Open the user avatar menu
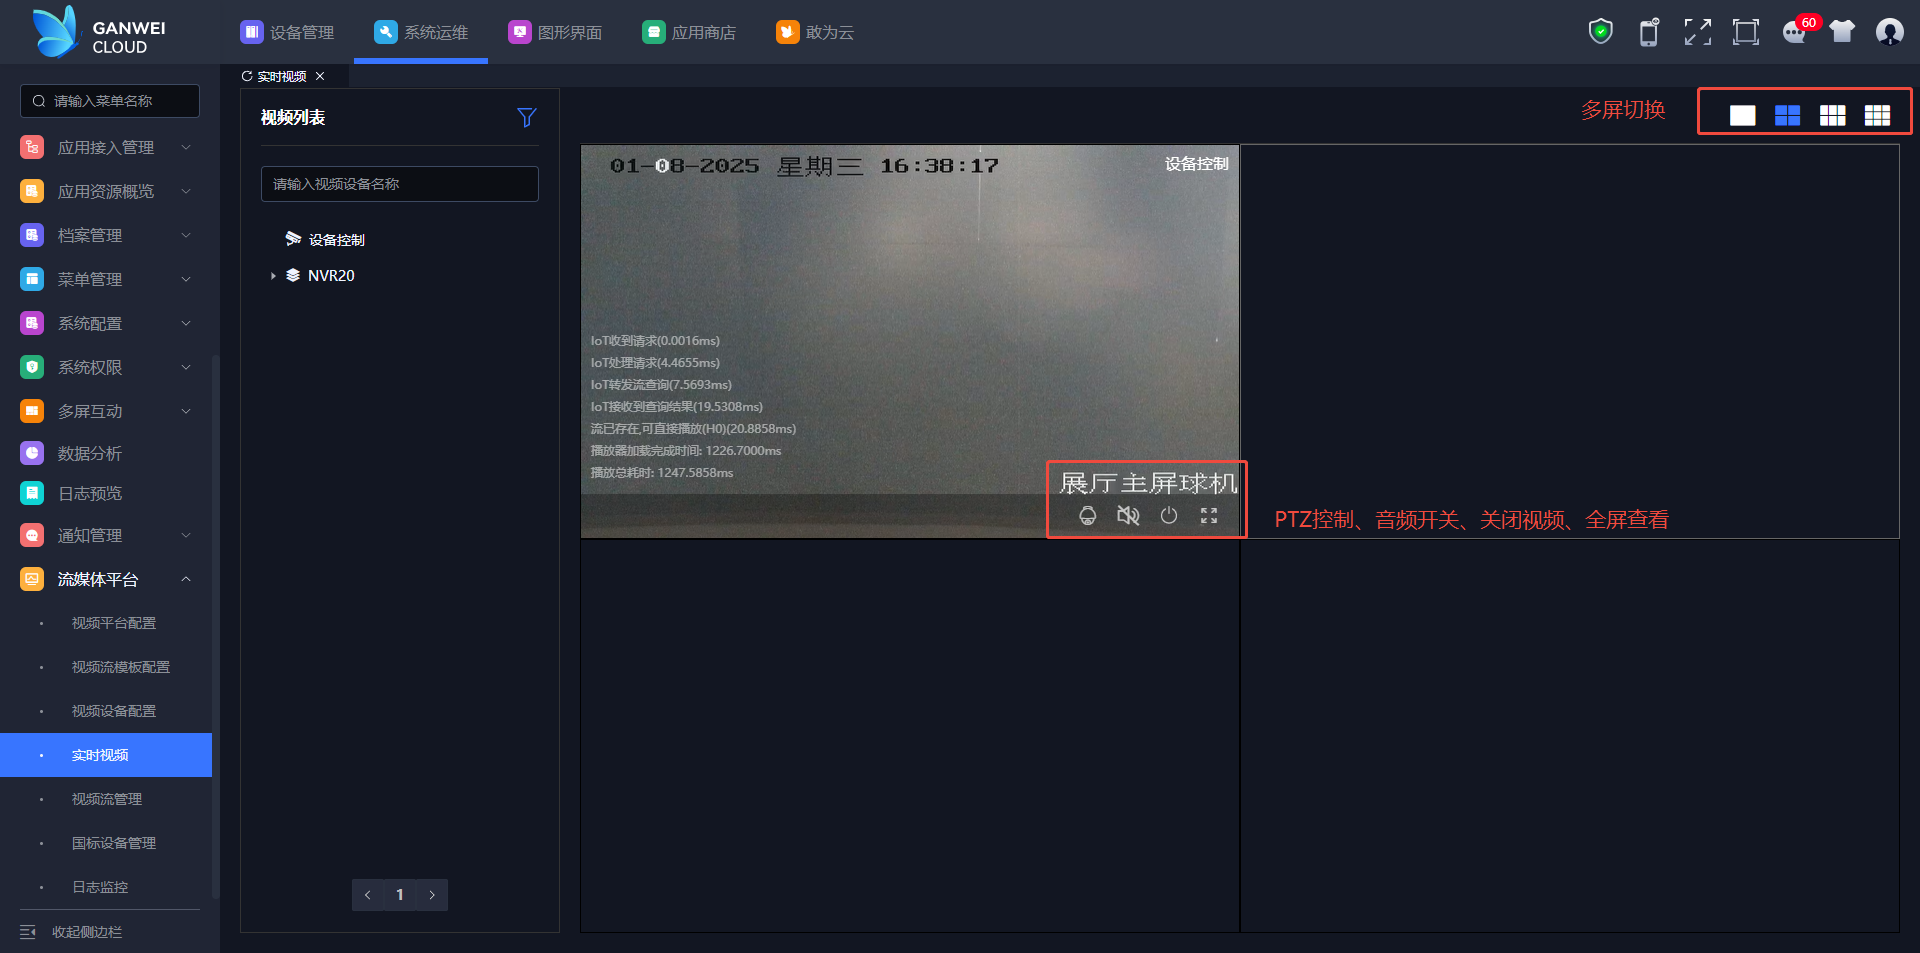Screen dimensions: 1920x953 coord(1889,32)
